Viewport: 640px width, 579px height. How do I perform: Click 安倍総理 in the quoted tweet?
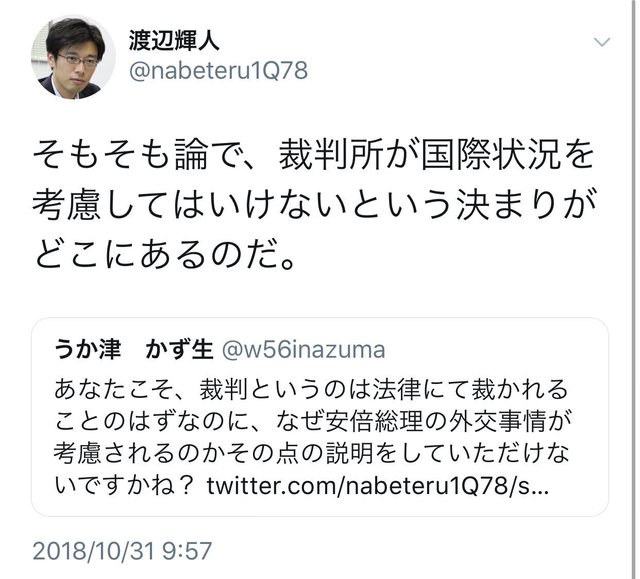[x=374, y=421]
